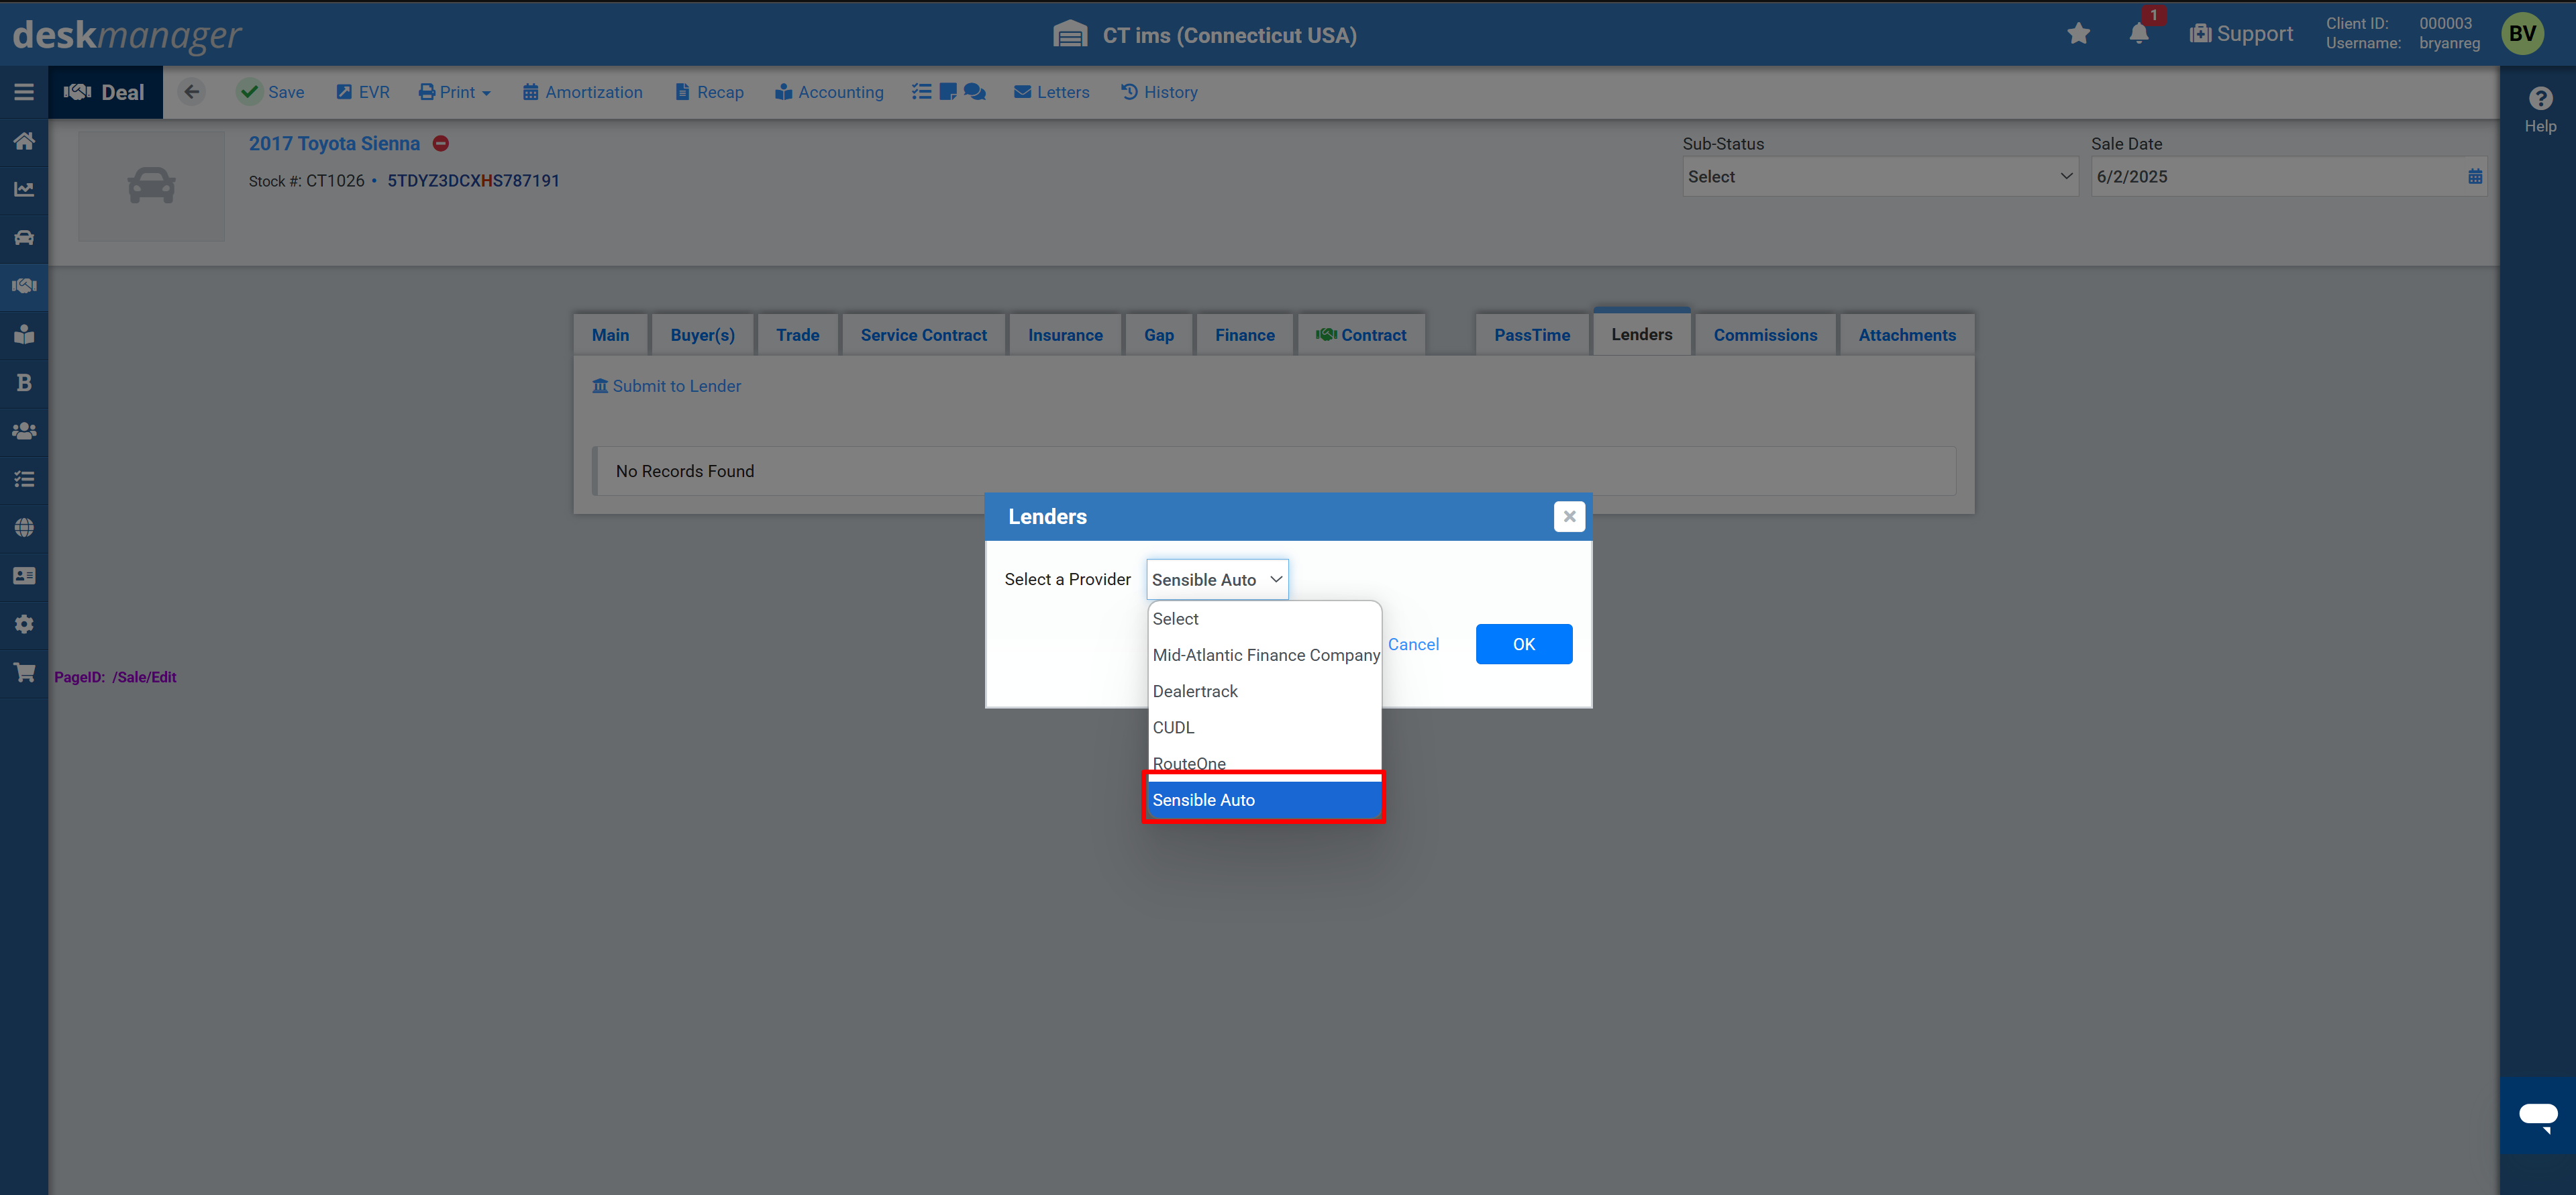Open Letters from toolbar

1051,92
